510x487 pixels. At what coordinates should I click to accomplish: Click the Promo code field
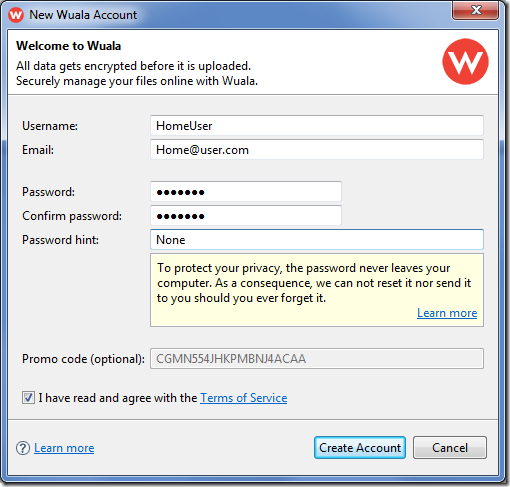(317, 359)
